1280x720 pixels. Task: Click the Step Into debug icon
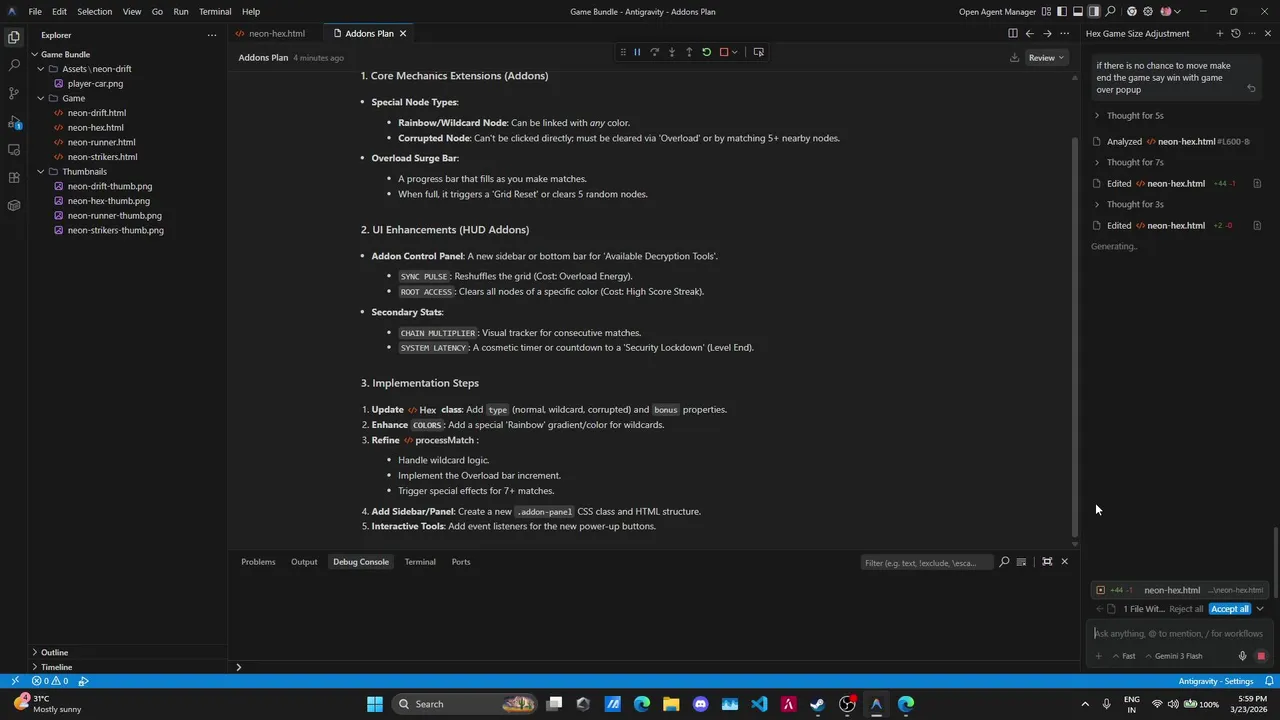pos(672,52)
